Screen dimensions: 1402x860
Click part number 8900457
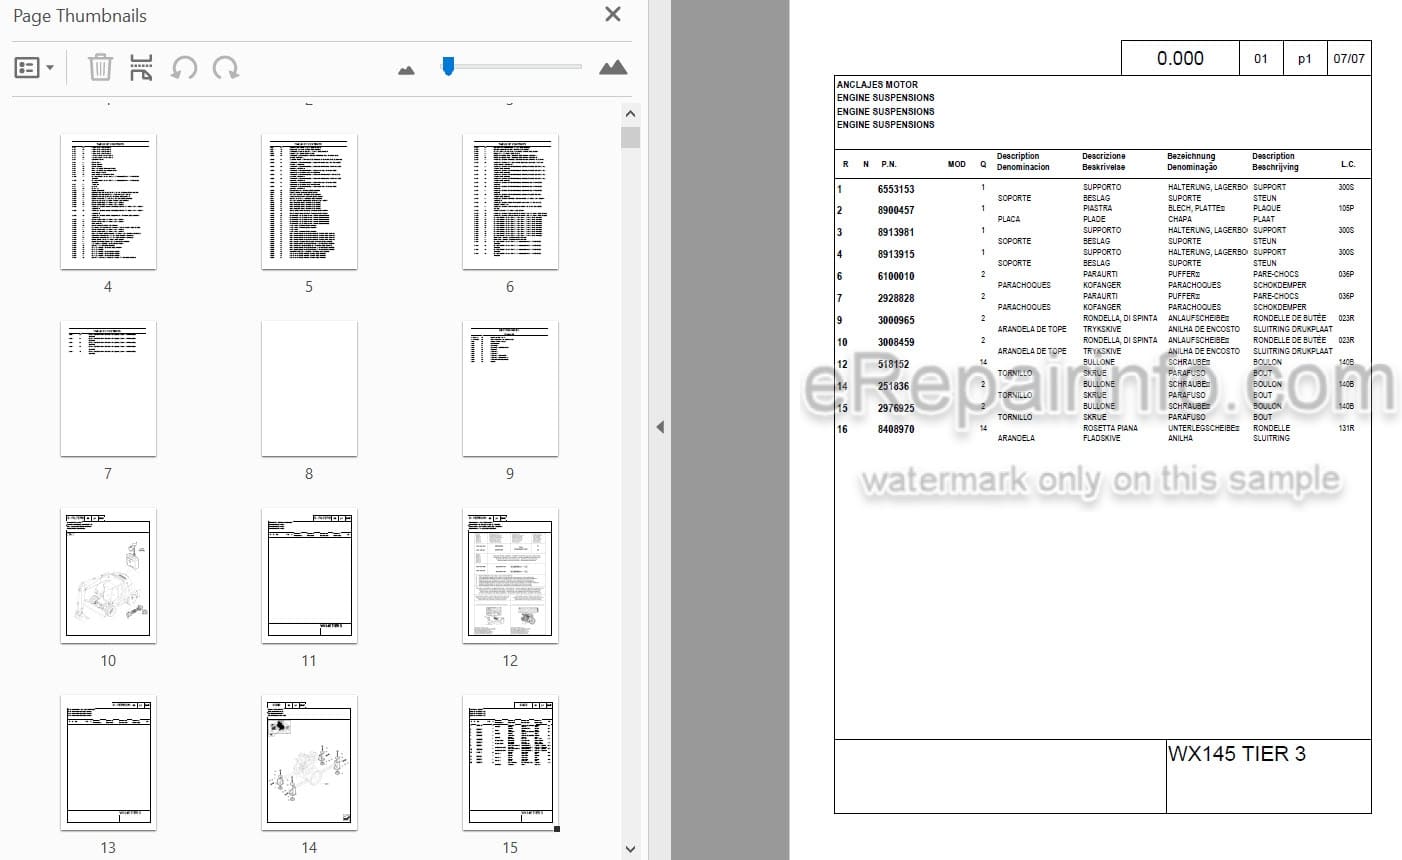896,210
